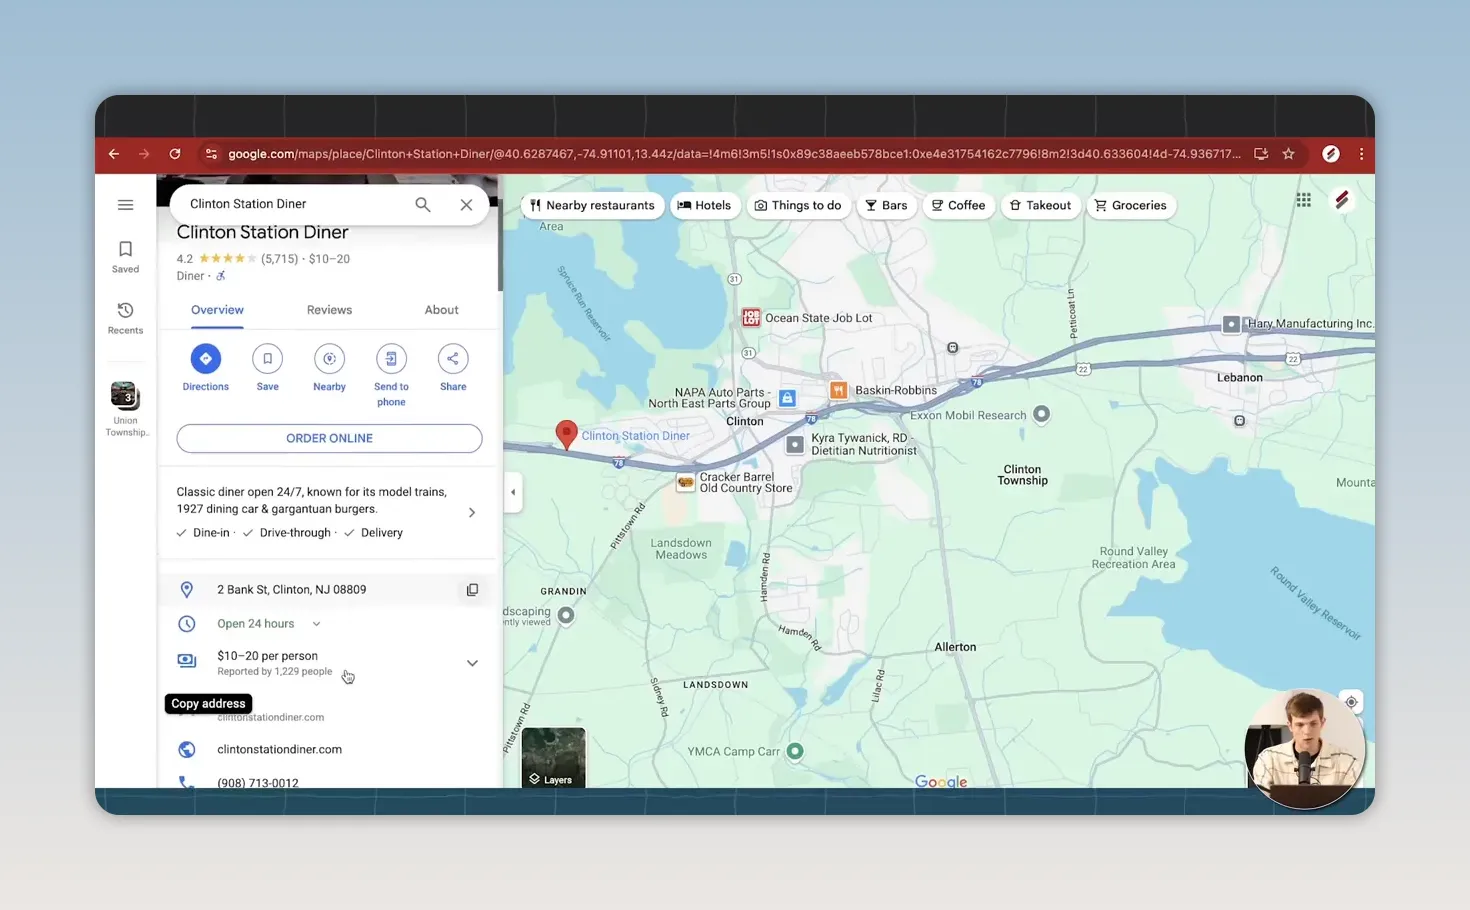
Task: Collapse side panel with arrow handle
Action: coord(513,492)
